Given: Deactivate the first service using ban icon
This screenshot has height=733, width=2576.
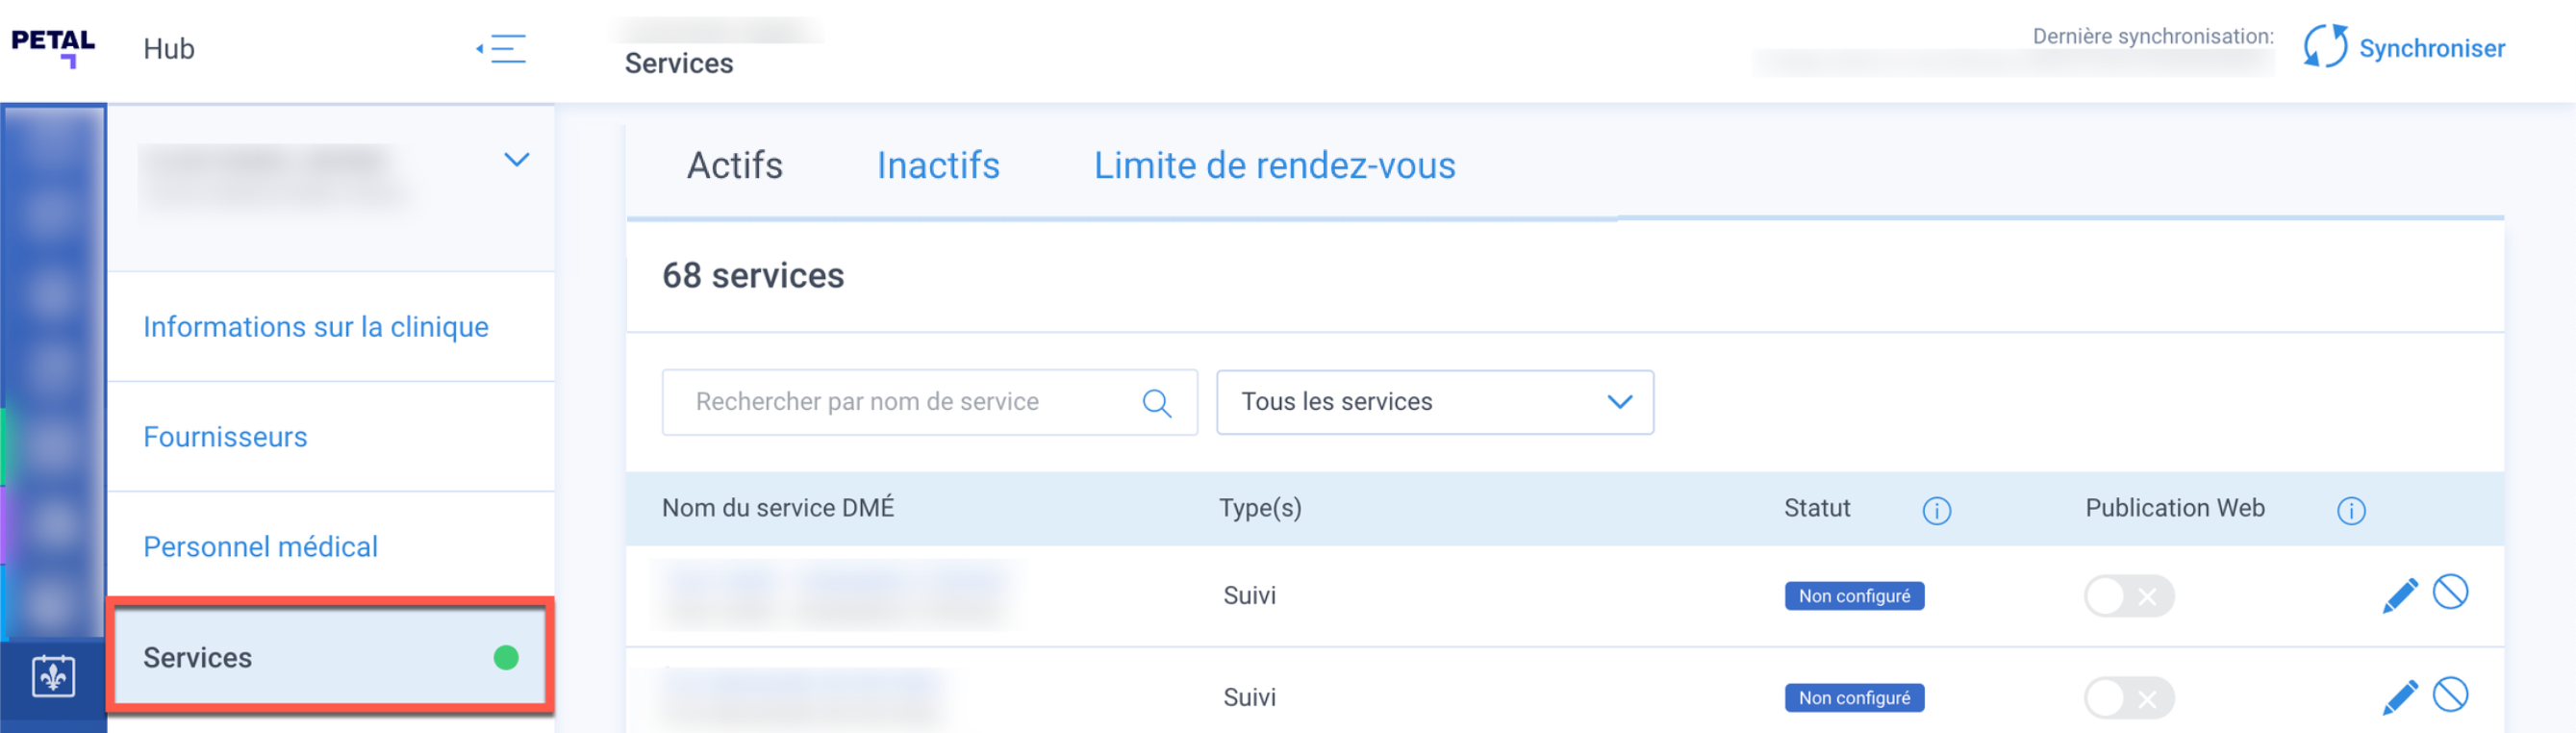Looking at the screenshot, I should 2450,592.
